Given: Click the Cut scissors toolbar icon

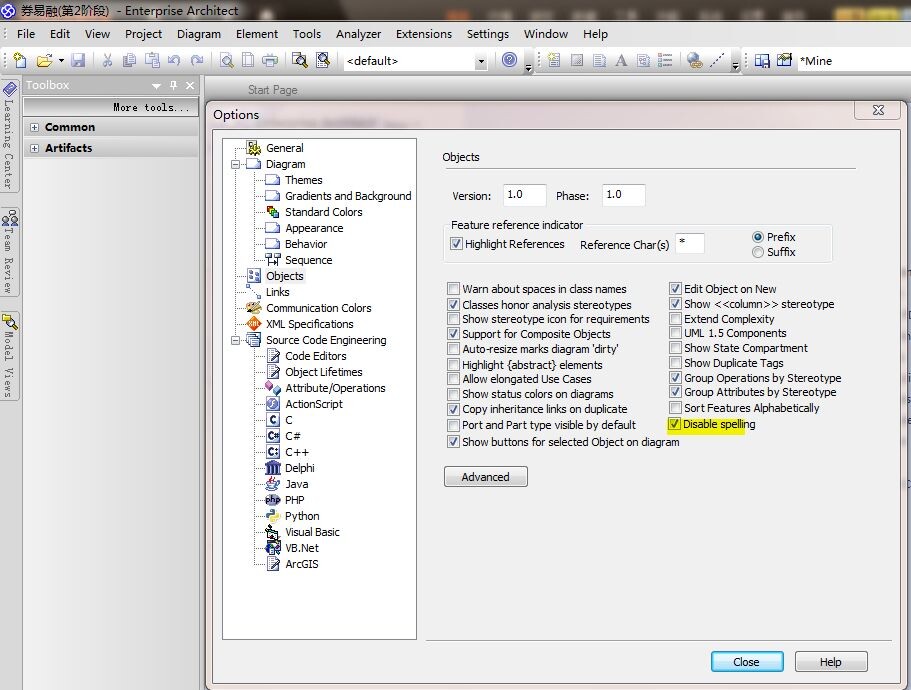Looking at the screenshot, I should pos(107,60).
